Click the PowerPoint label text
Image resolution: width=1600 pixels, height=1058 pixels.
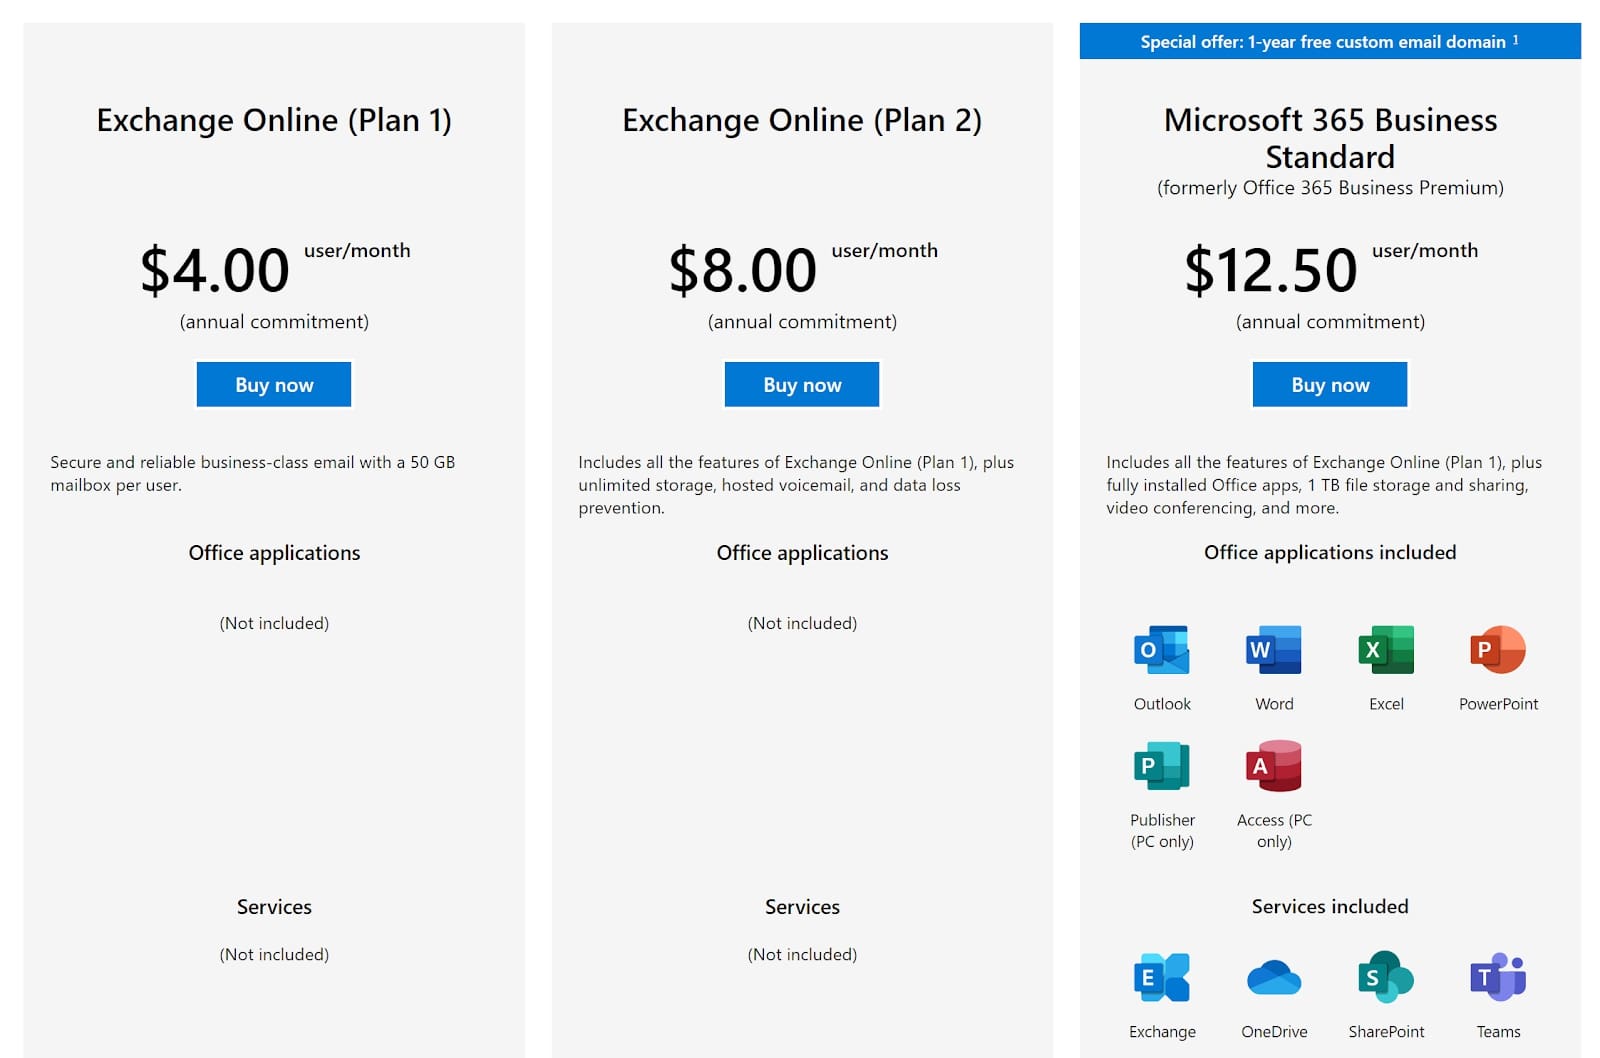click(1498, 704)
